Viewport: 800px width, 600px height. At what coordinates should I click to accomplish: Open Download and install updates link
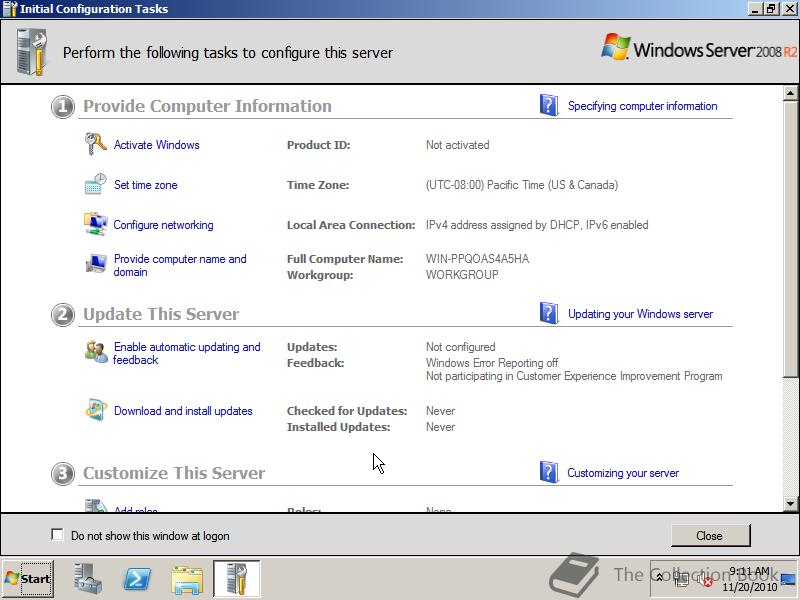(x=183, y=411)
